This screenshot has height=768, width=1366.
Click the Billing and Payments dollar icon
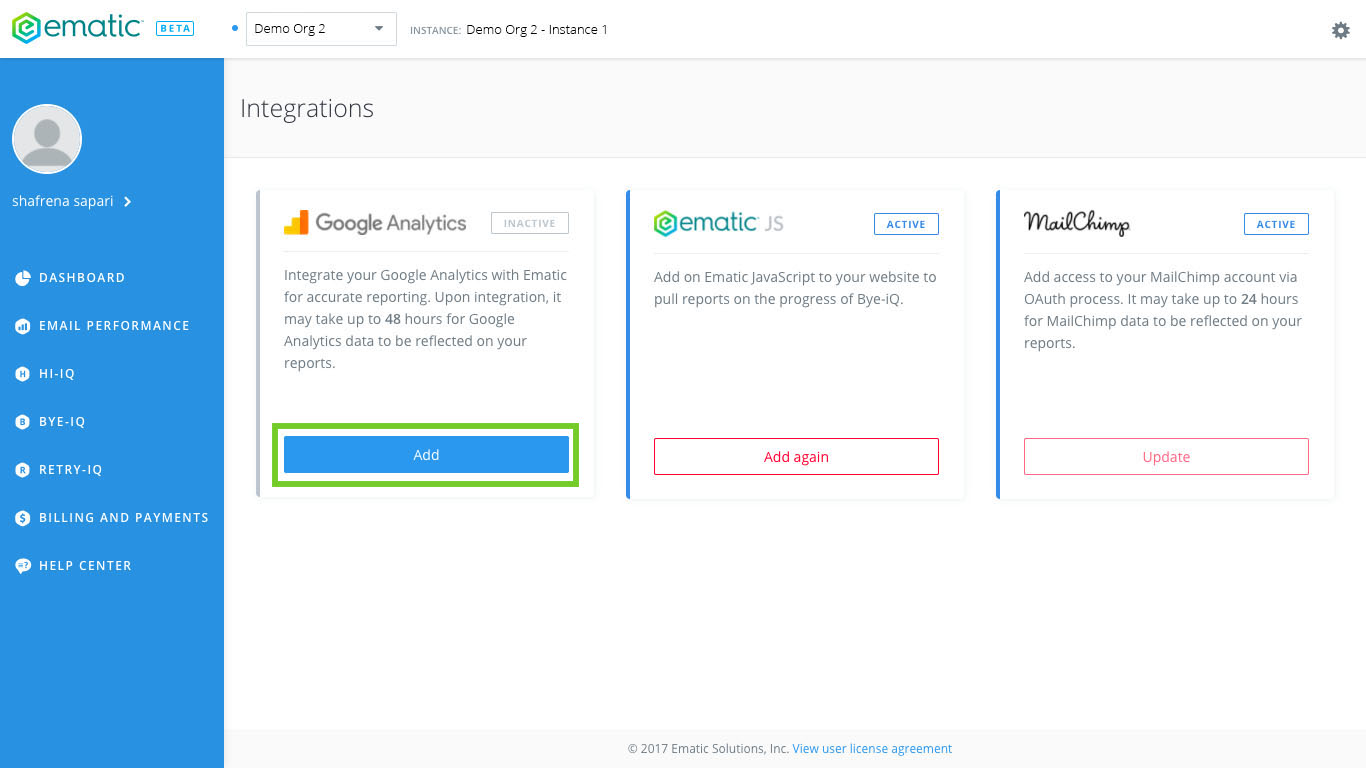22,518
